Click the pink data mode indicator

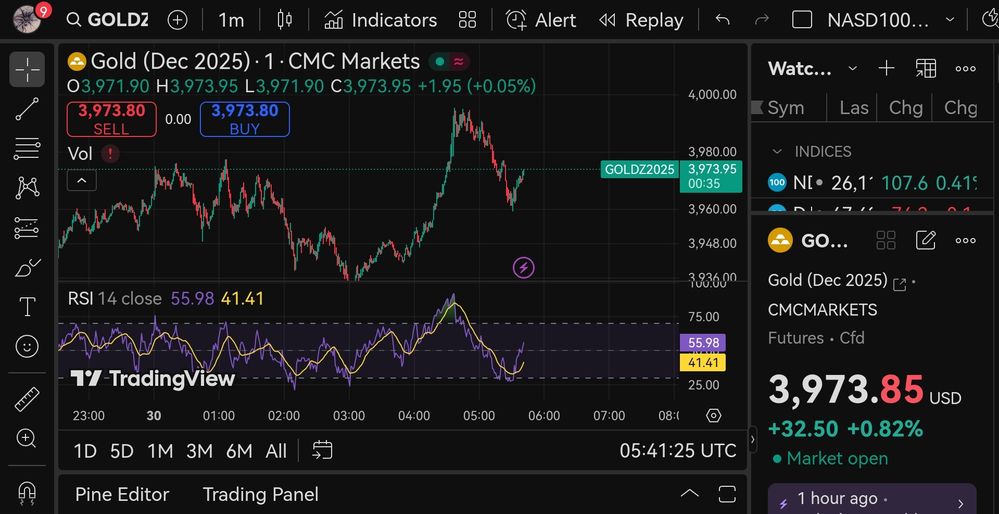click(x=458, y=62)
